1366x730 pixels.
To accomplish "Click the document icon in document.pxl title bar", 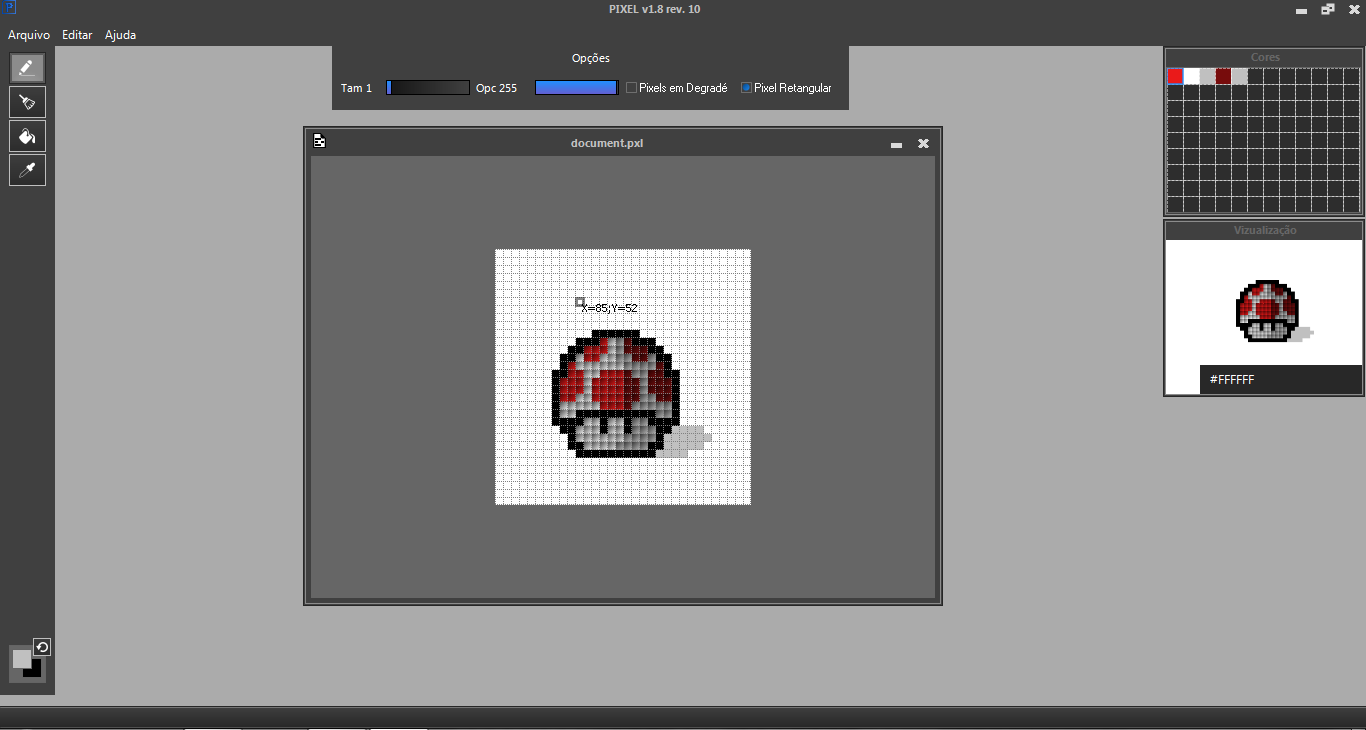I will 319,141.
